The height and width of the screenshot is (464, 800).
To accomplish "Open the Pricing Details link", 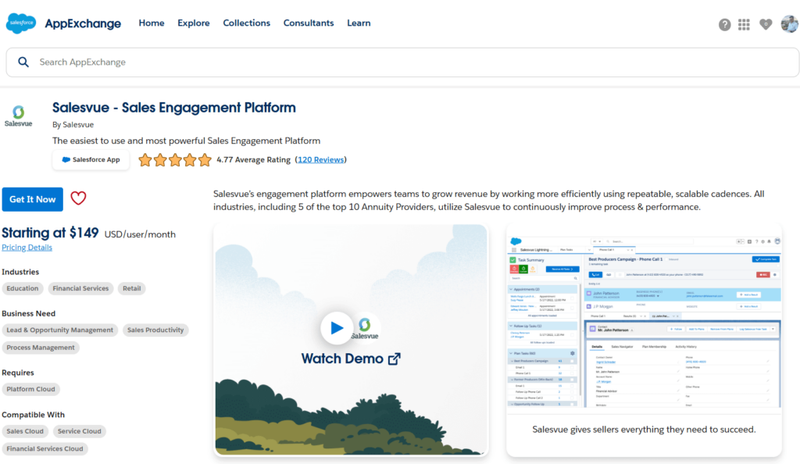I will [x=27, y=248].
